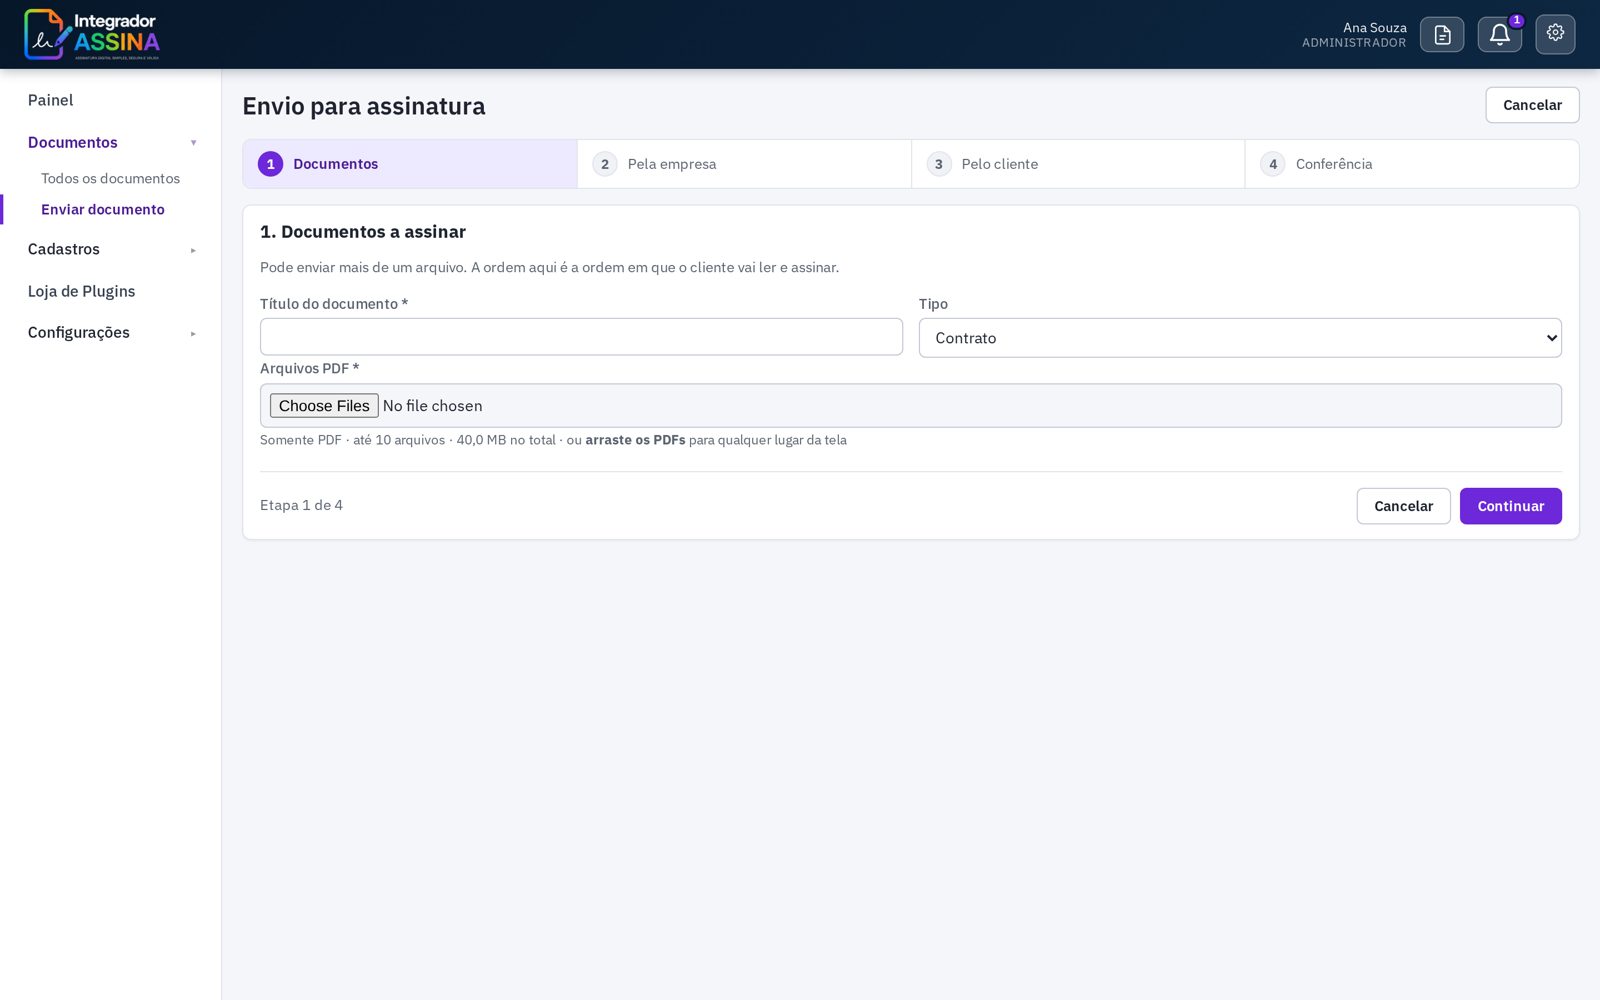Image resolution: width=1600 pixels, height=1000 pixels.
Task: Expand the Configurações sidebar section
Action: coord(110,332)
